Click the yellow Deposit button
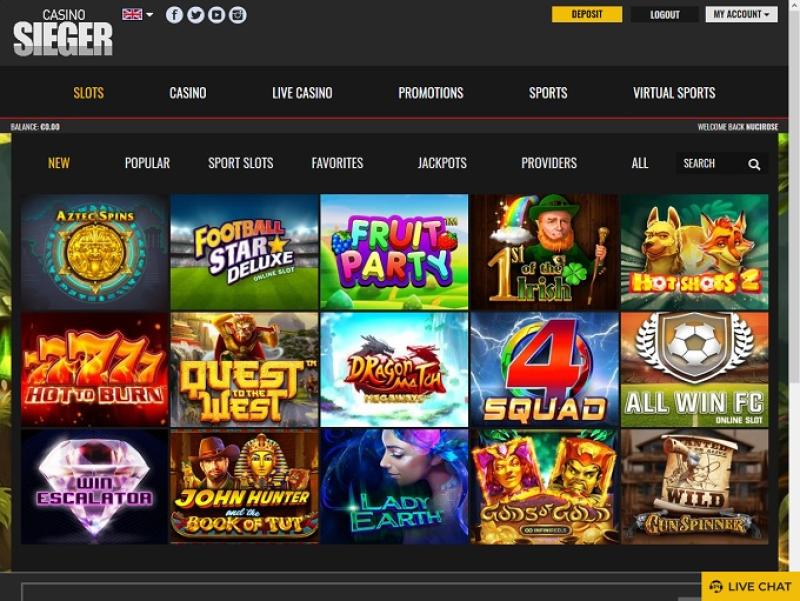 pos(587,14)
